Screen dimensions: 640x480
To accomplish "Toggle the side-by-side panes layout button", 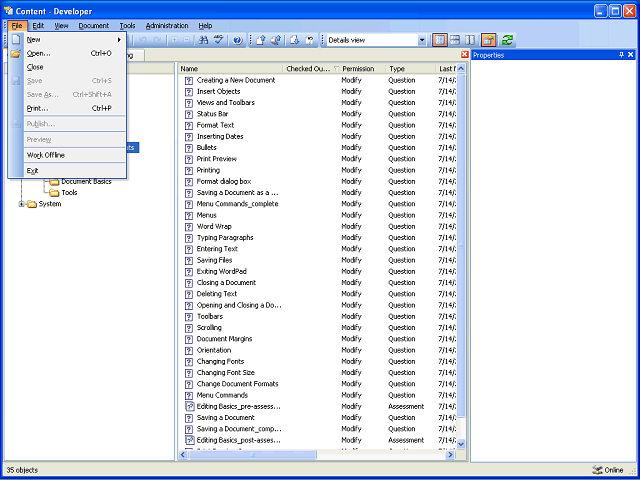I will click(x=470, y=40).
